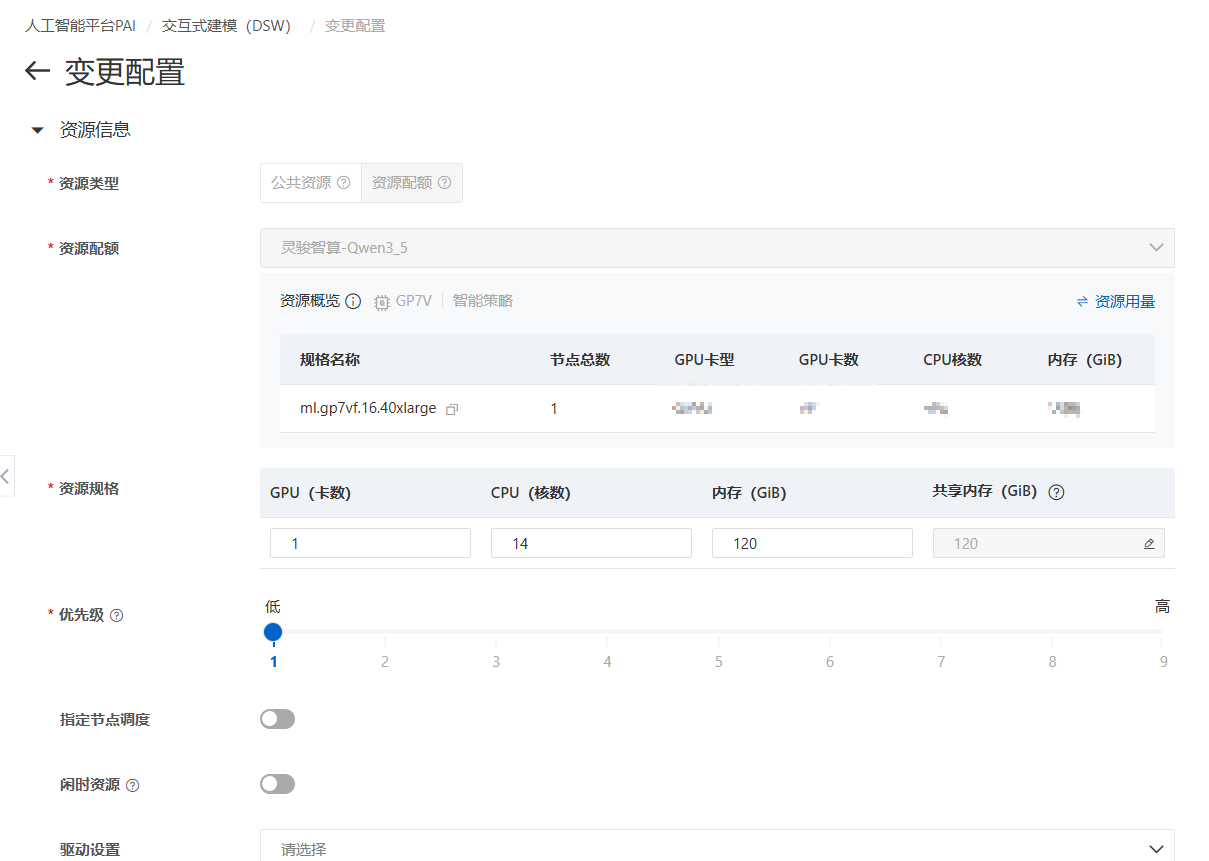Open the 驱动设置 dropdown
The image size is (1209, 861).
point(717,848)
